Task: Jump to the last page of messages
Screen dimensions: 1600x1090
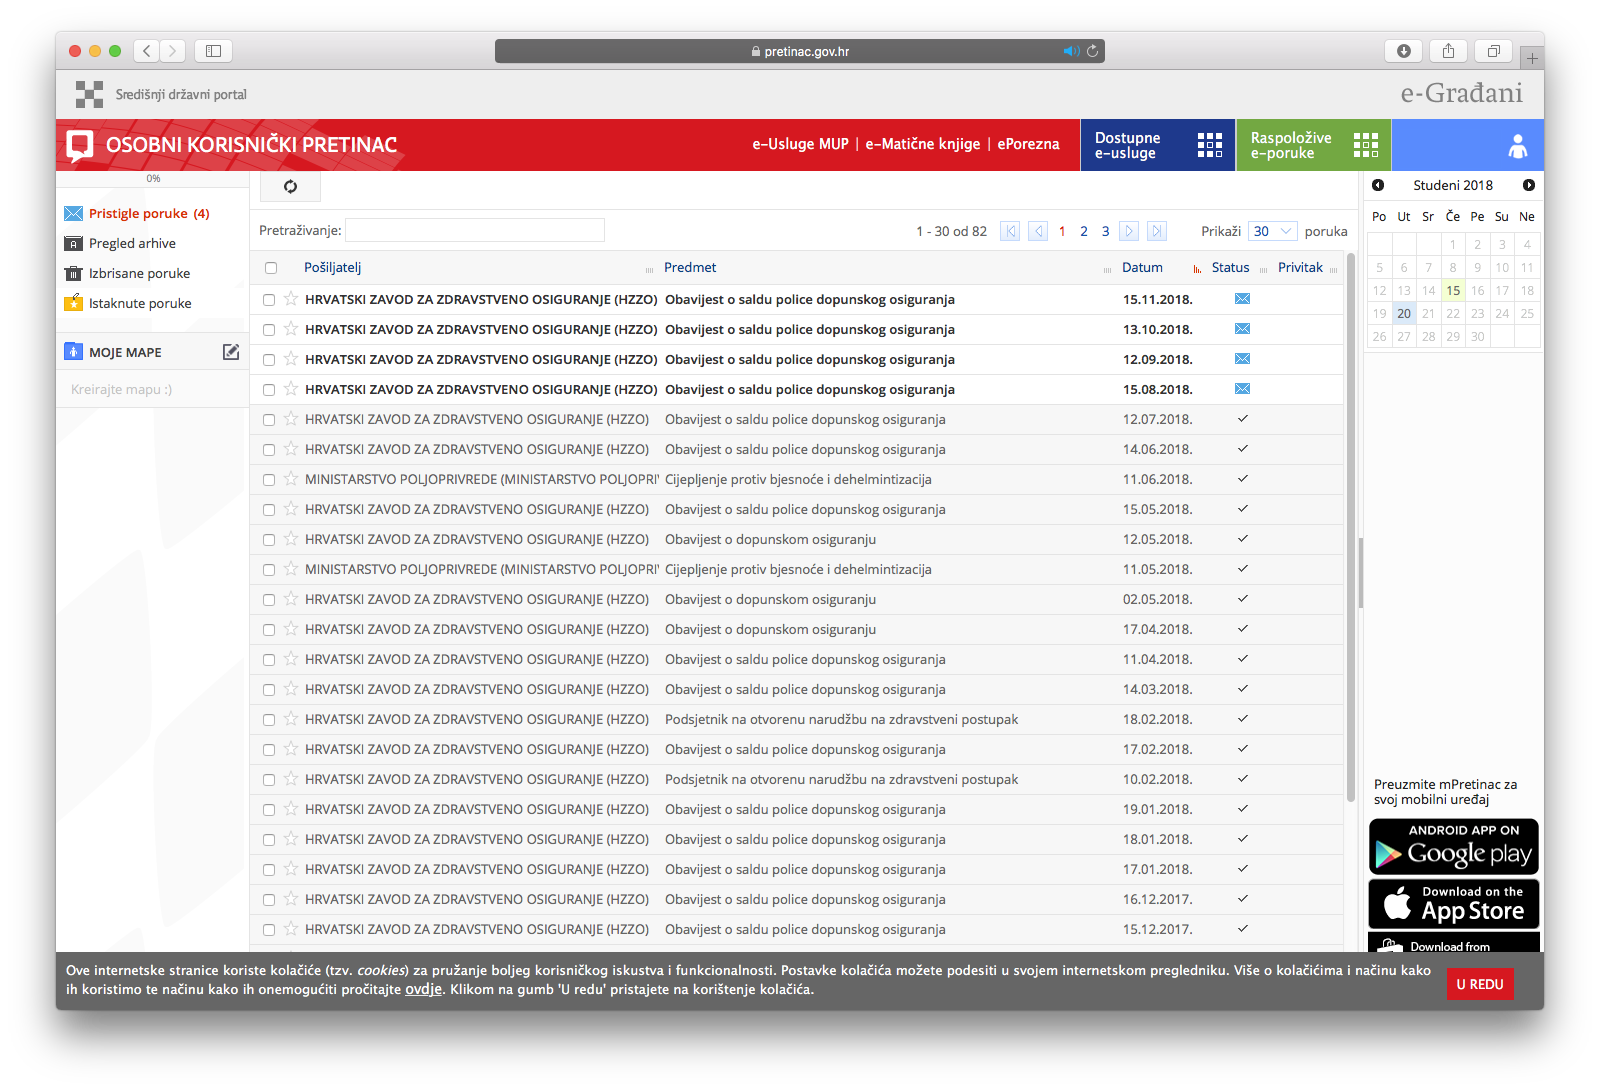Action: coord(1157,231)
